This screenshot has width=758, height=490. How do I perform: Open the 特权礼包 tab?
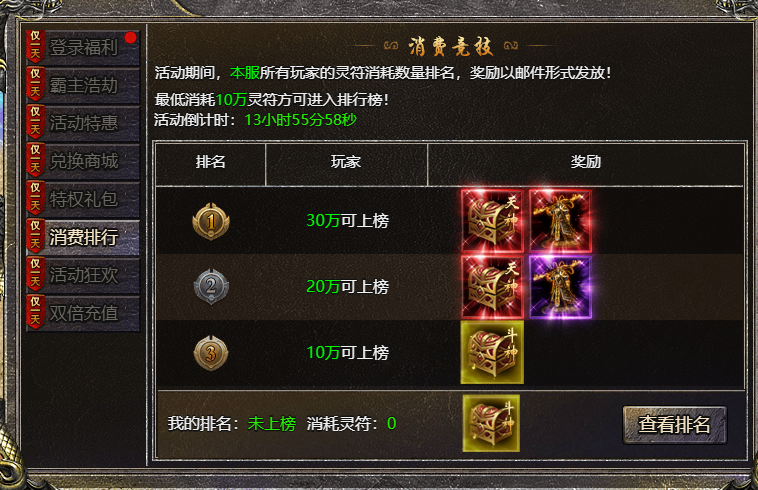coord(83,200)
